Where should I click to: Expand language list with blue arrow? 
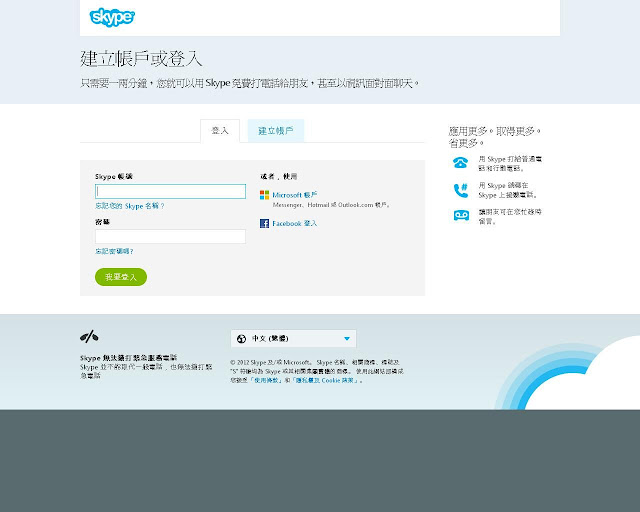[347, 338]
